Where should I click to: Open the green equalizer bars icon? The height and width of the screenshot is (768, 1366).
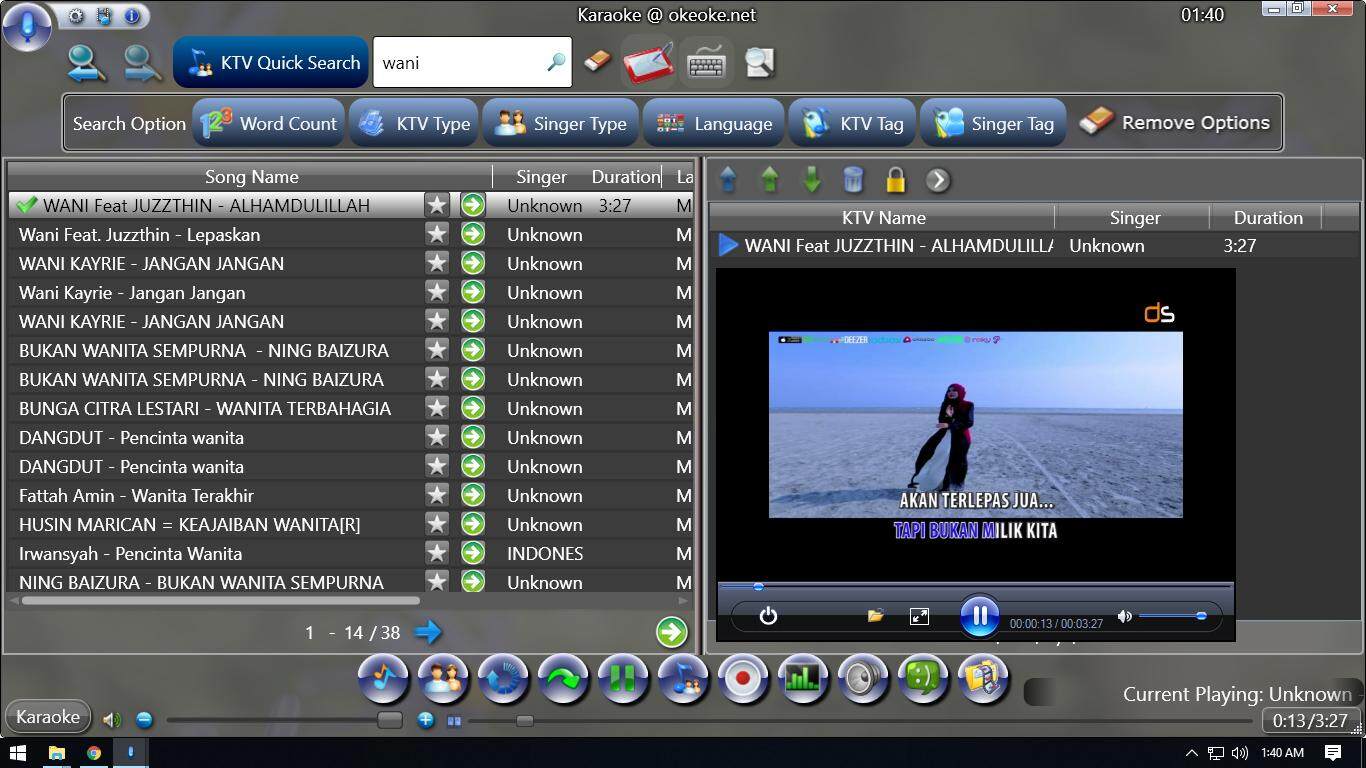click(x=802, y=679)
